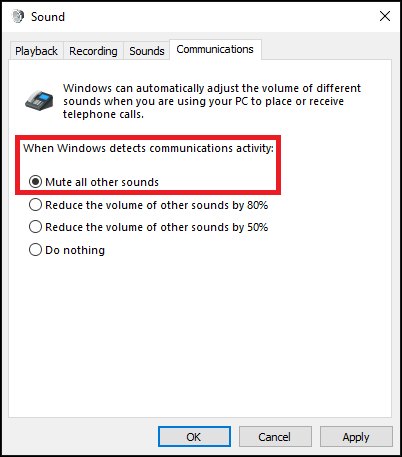Screen dimensions: 402x457
Task: Open the Recording tab
Action: click(x=93, y=51)
